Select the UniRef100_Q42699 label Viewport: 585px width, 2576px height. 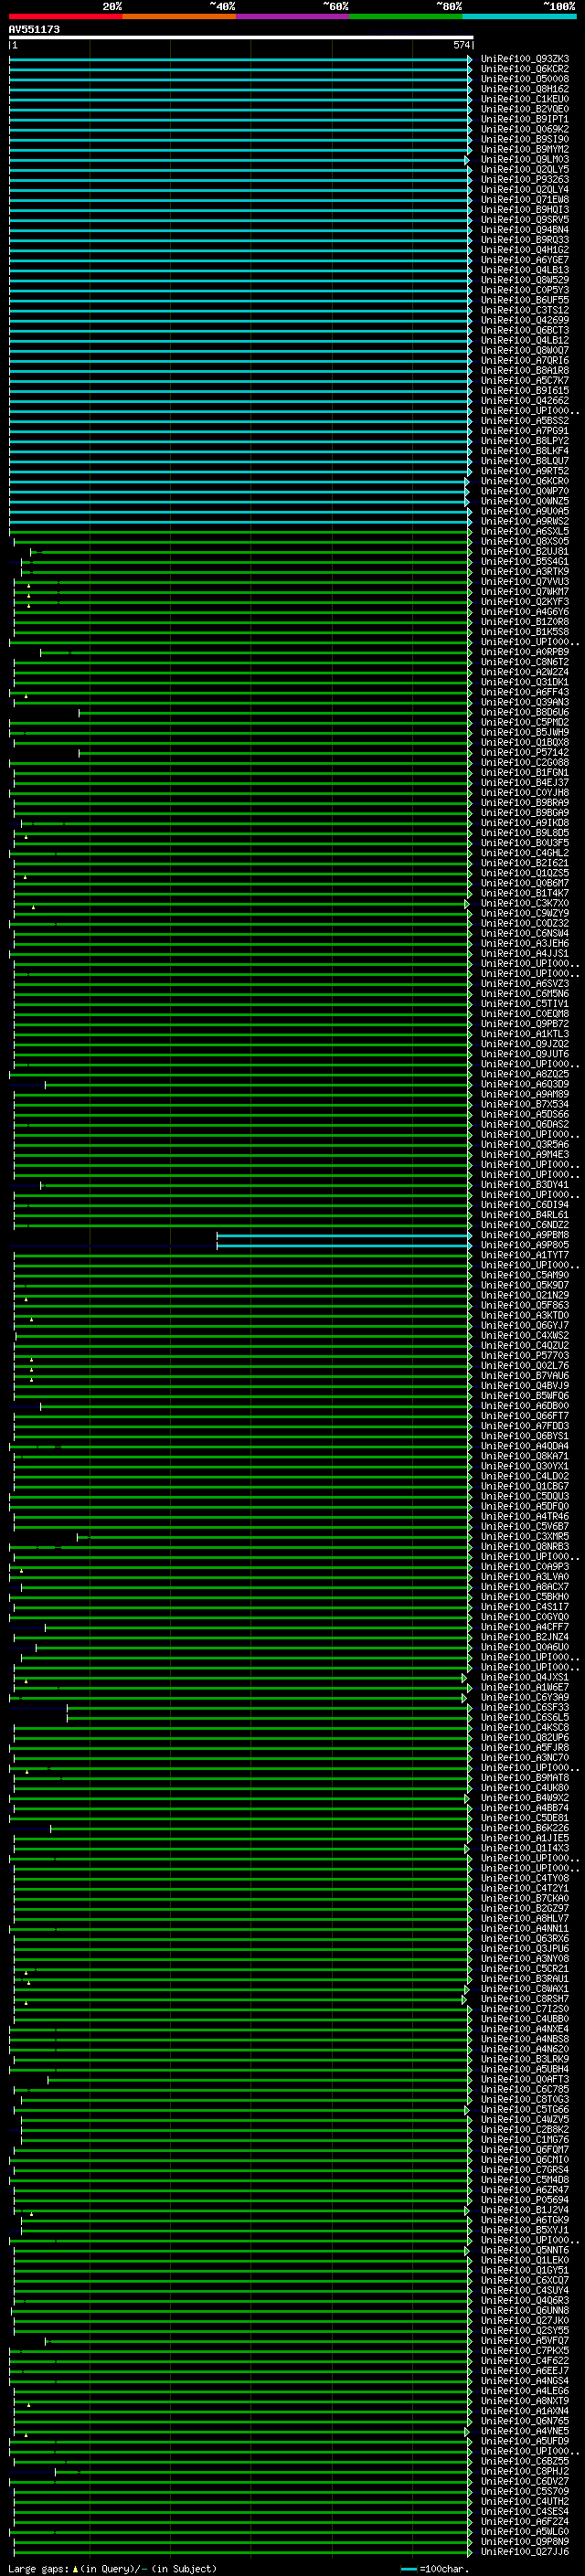(525, 320)
